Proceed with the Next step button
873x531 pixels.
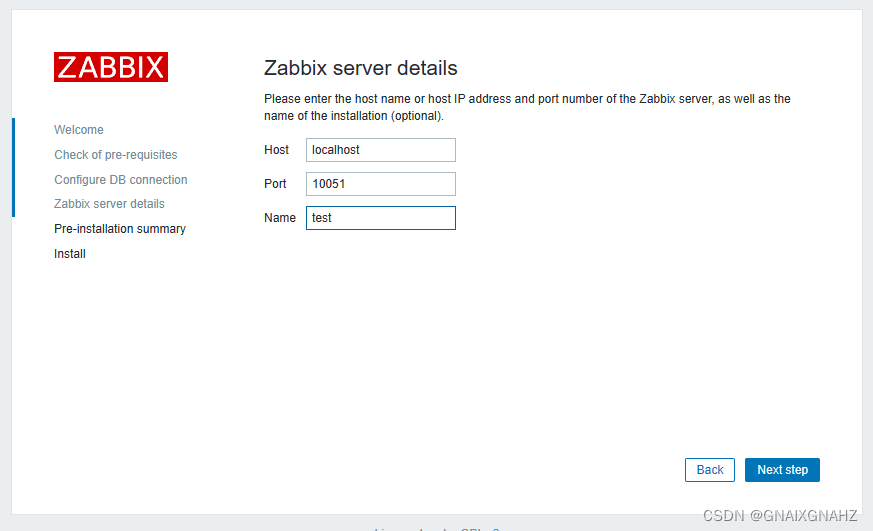coord(782,470)
